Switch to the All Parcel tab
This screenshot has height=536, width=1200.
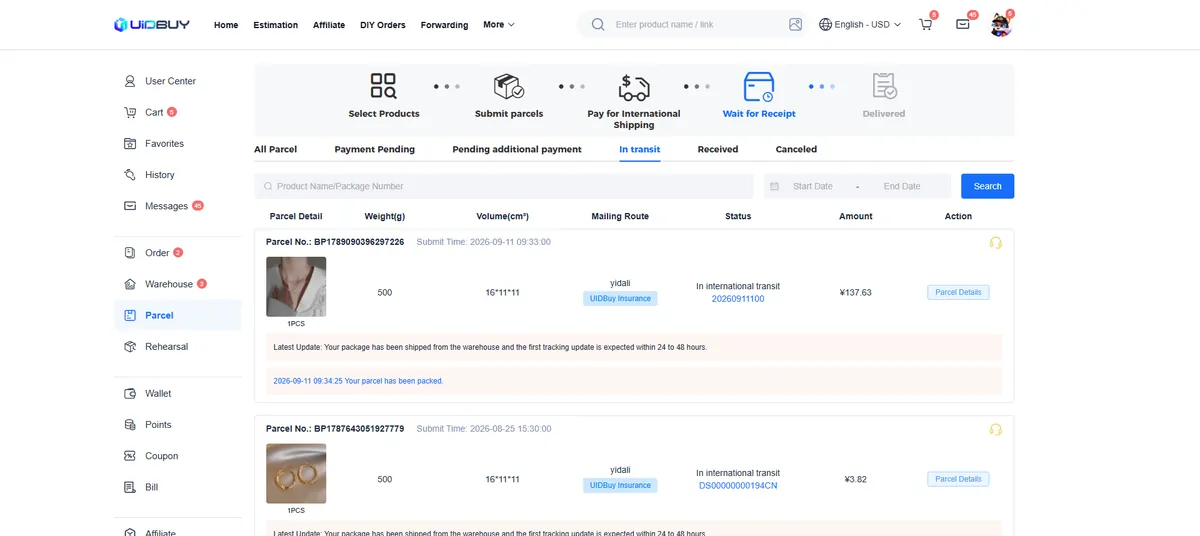coord(275,149)
